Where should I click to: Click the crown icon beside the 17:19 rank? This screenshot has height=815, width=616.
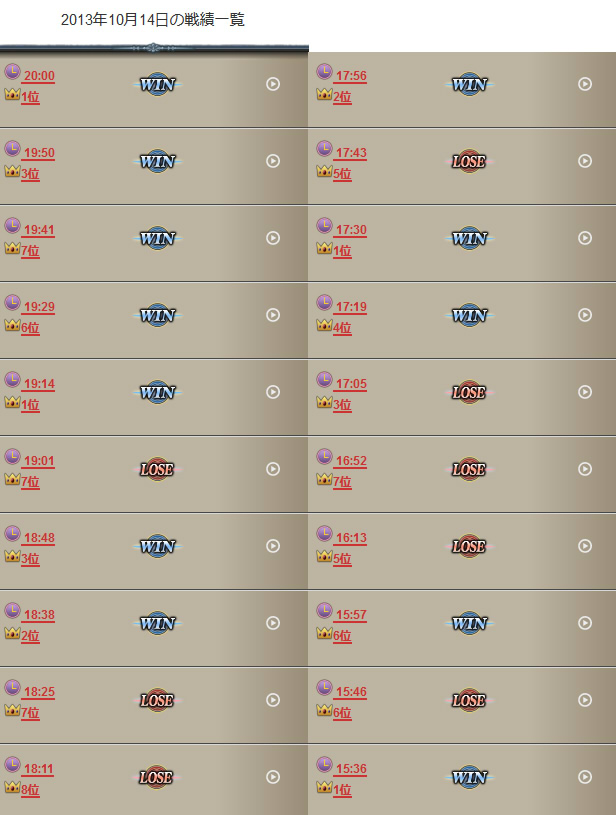point(324,325)
